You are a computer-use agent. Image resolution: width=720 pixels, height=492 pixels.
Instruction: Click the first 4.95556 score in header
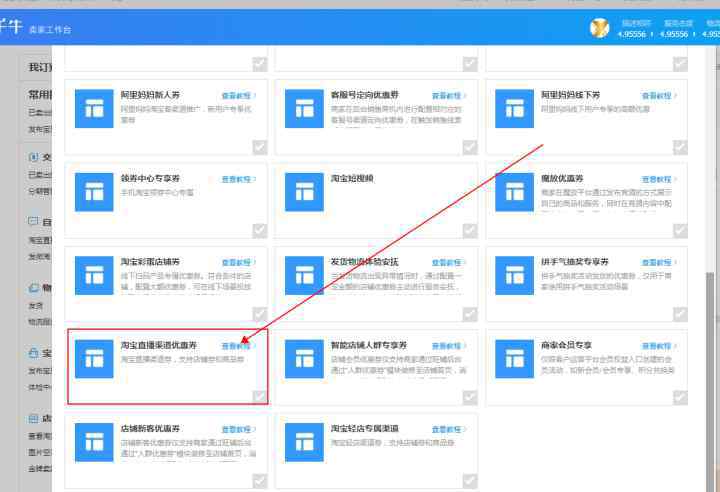click(631, 34)
